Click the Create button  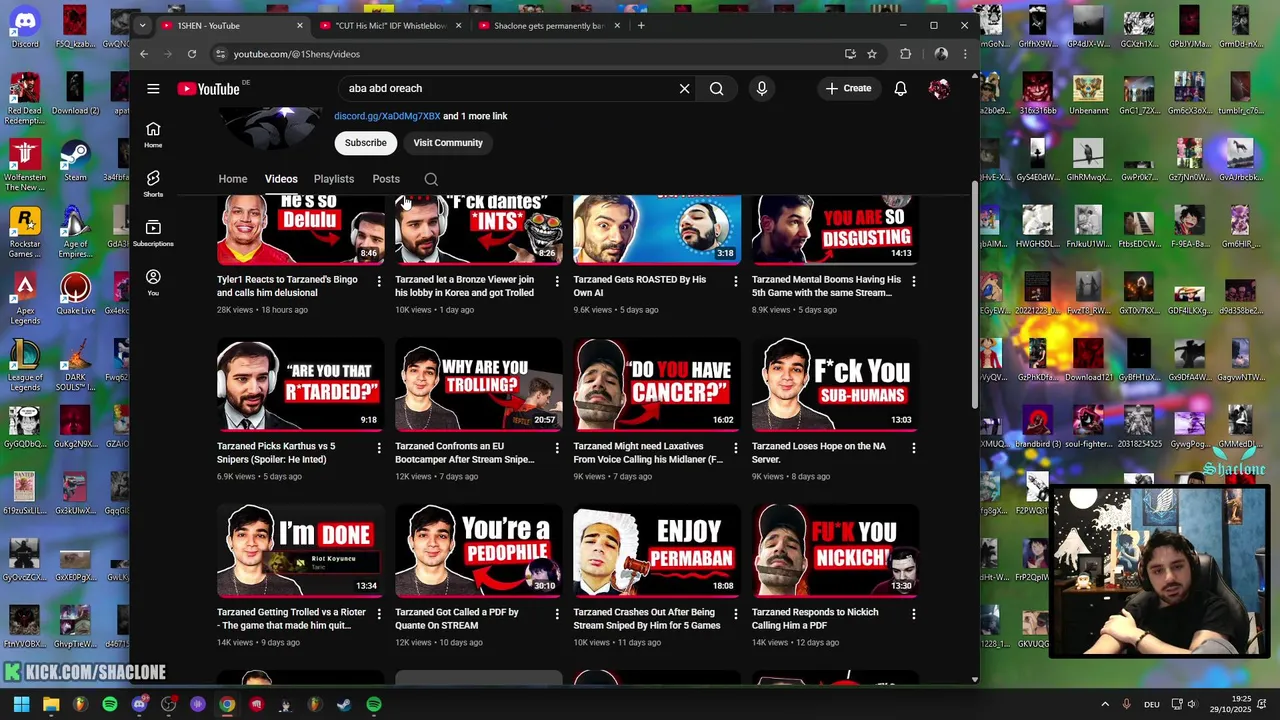[x=848, y=89]
